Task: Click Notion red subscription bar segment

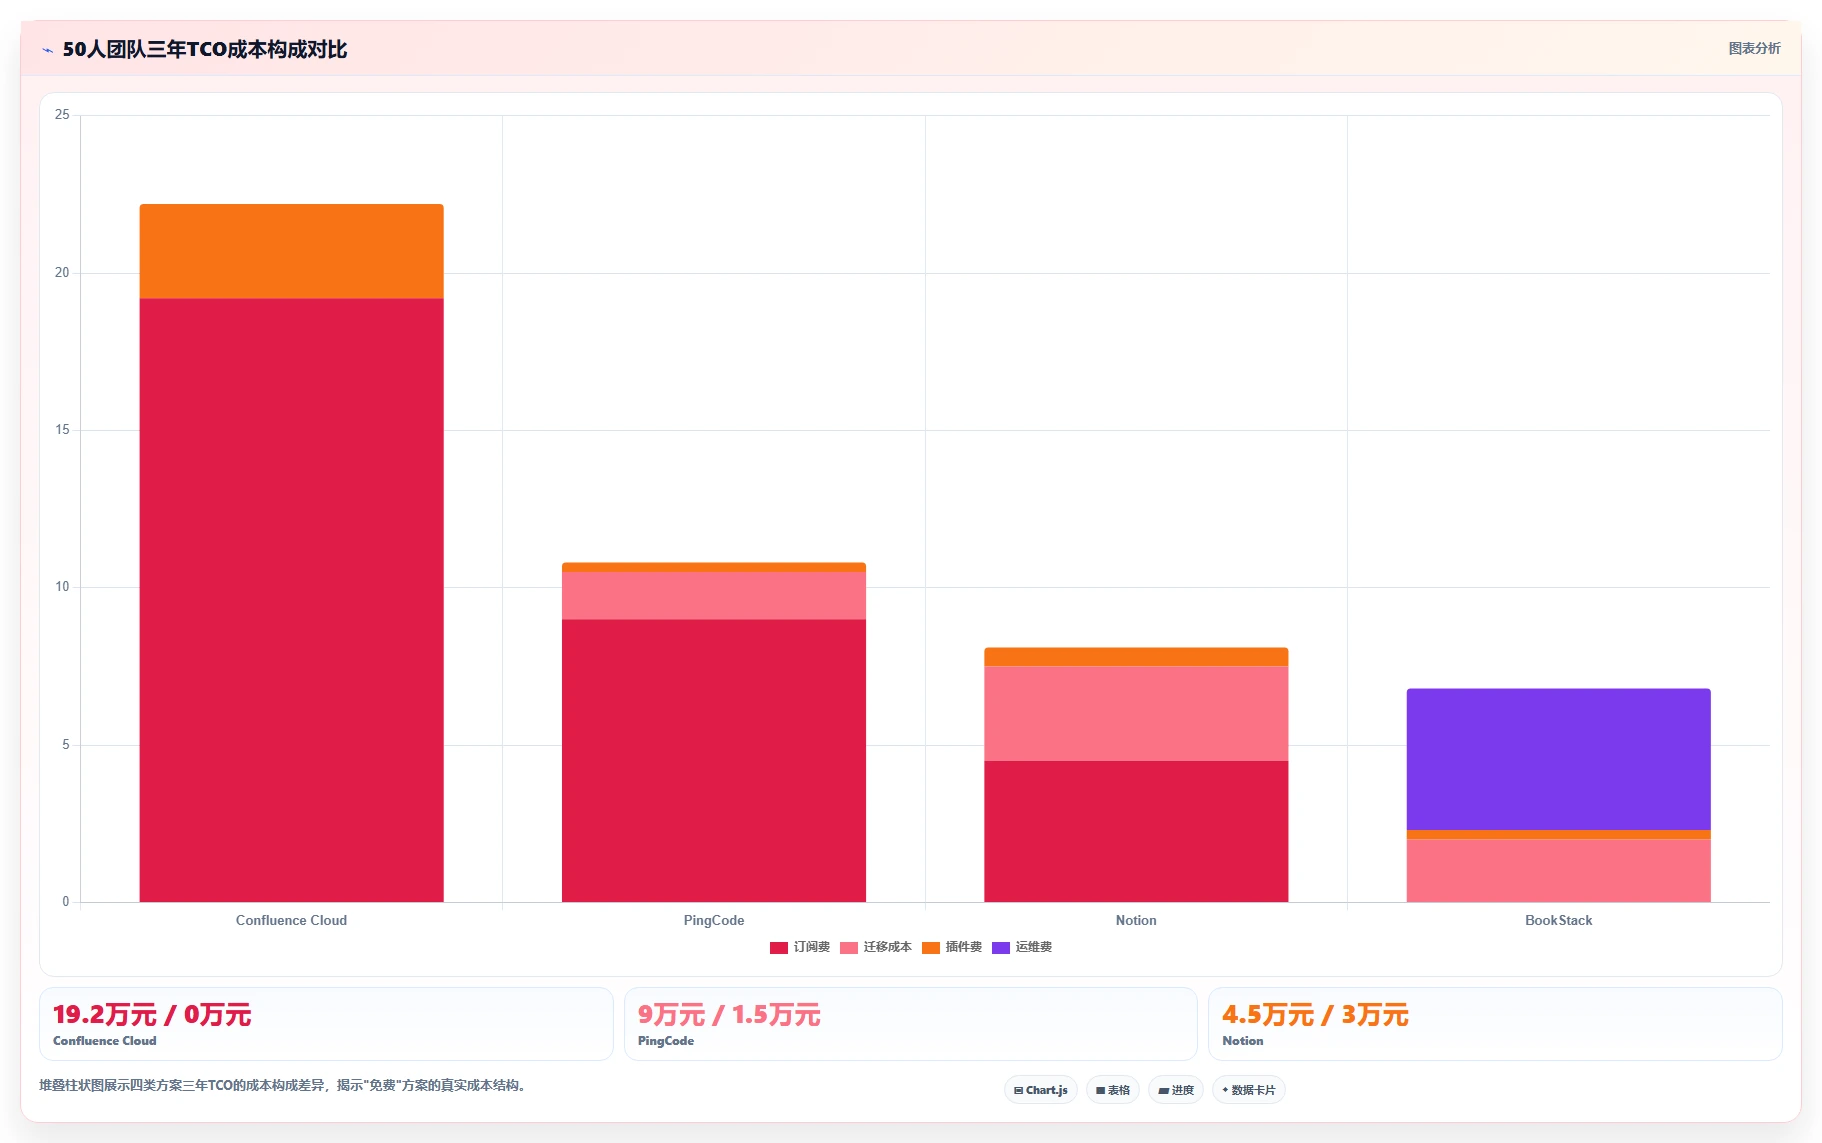Action: (x=1136, y=831)
